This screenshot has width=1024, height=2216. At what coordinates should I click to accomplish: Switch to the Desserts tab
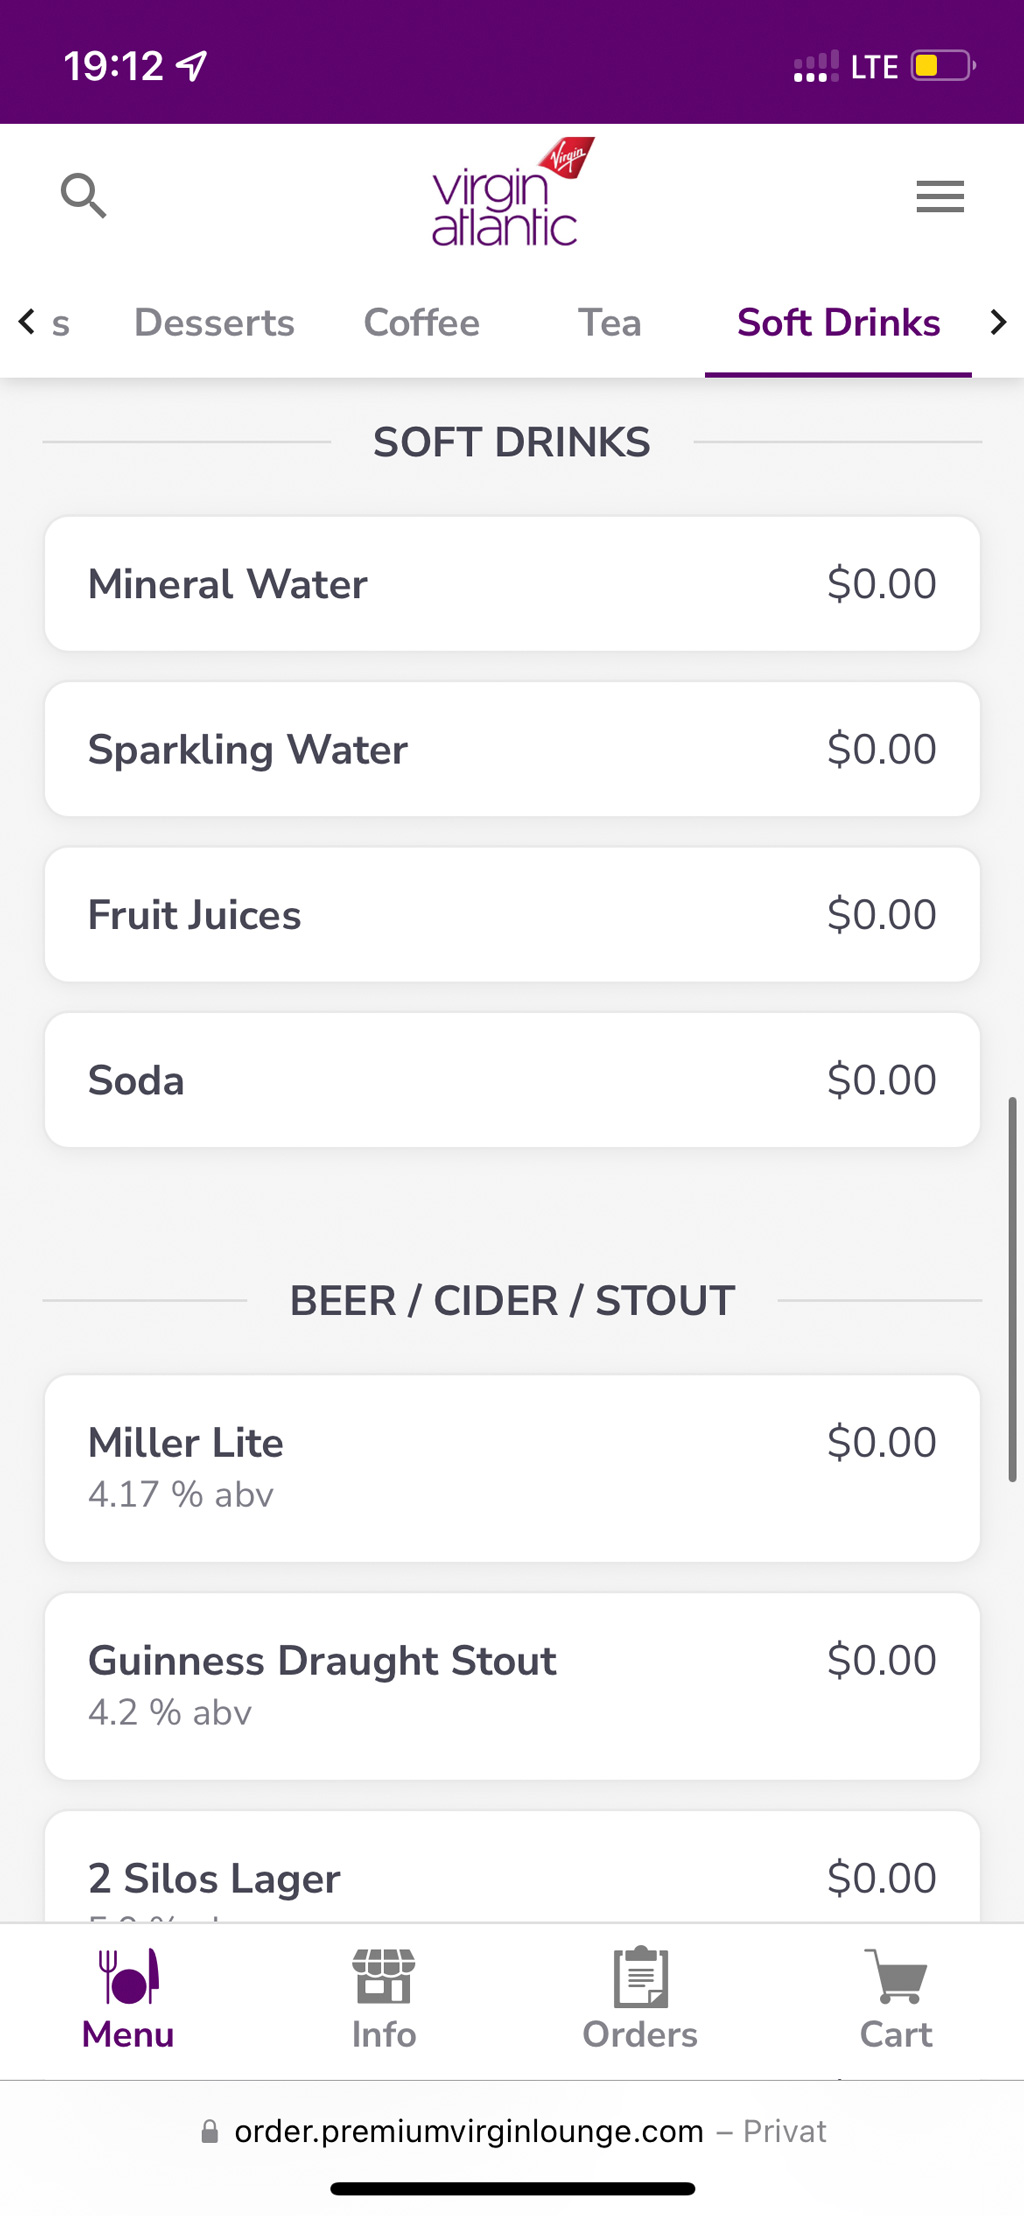(214, 323)
